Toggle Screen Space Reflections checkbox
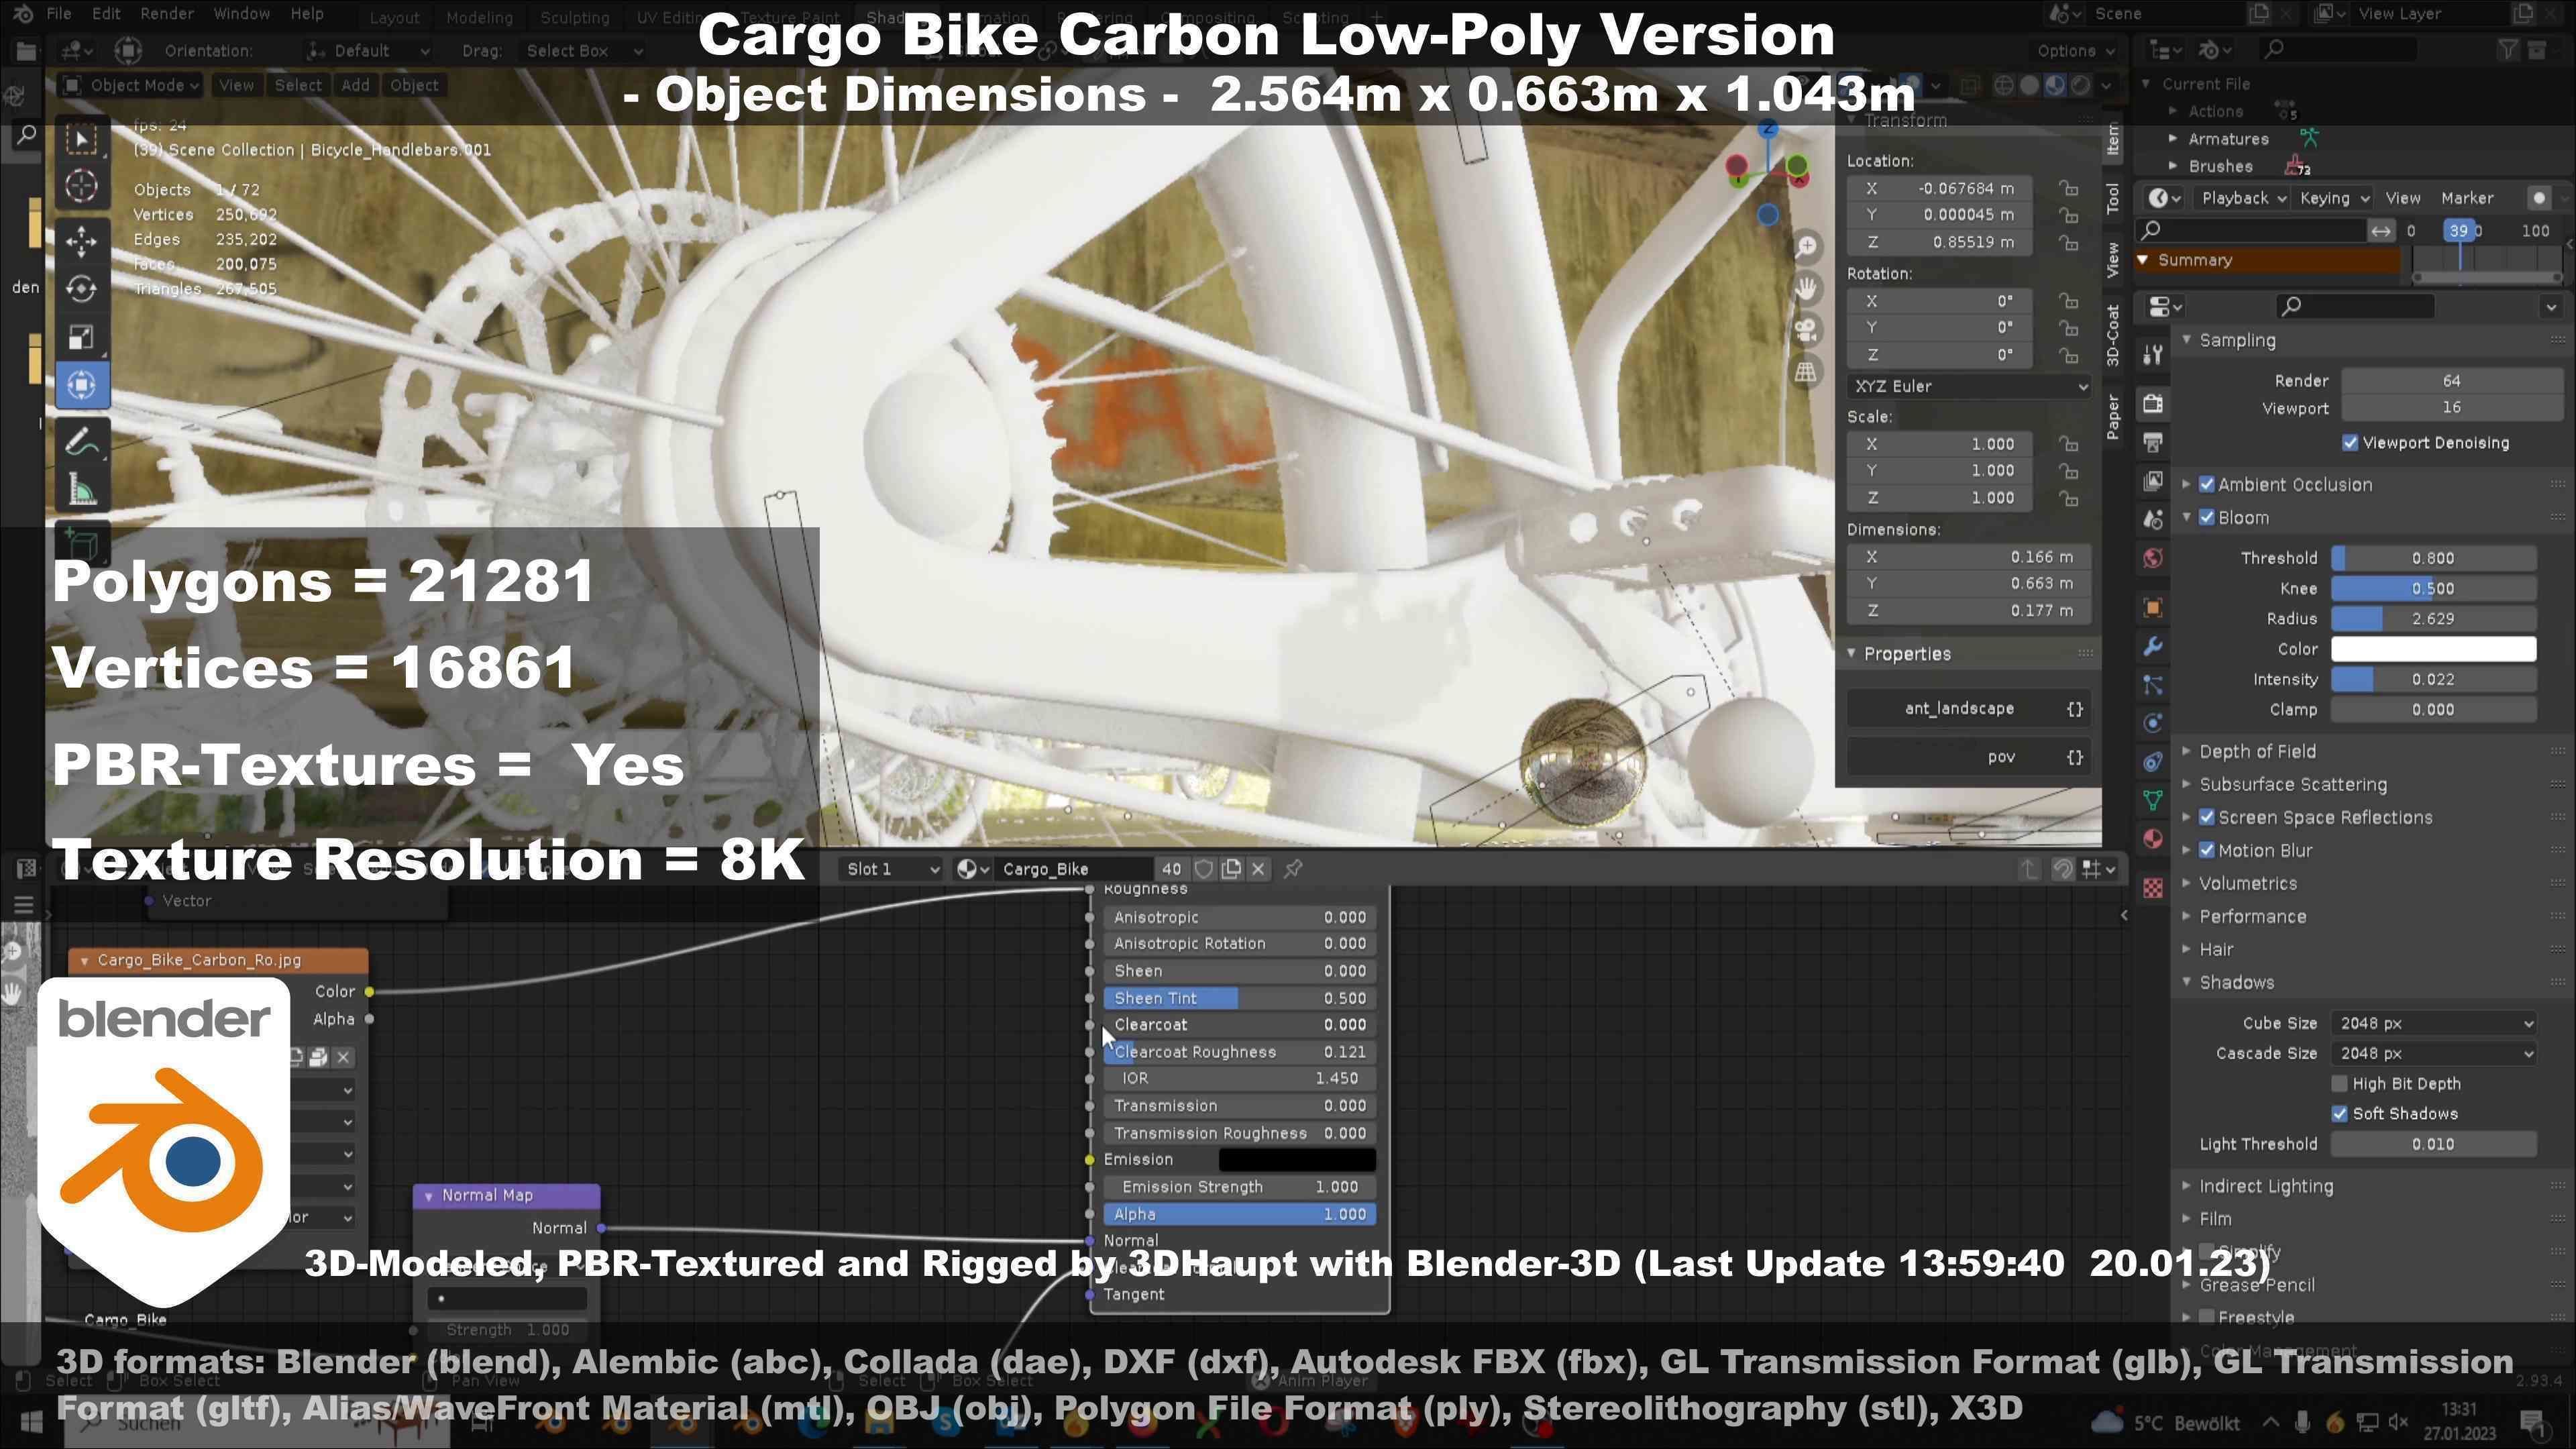 [2207, 818]
